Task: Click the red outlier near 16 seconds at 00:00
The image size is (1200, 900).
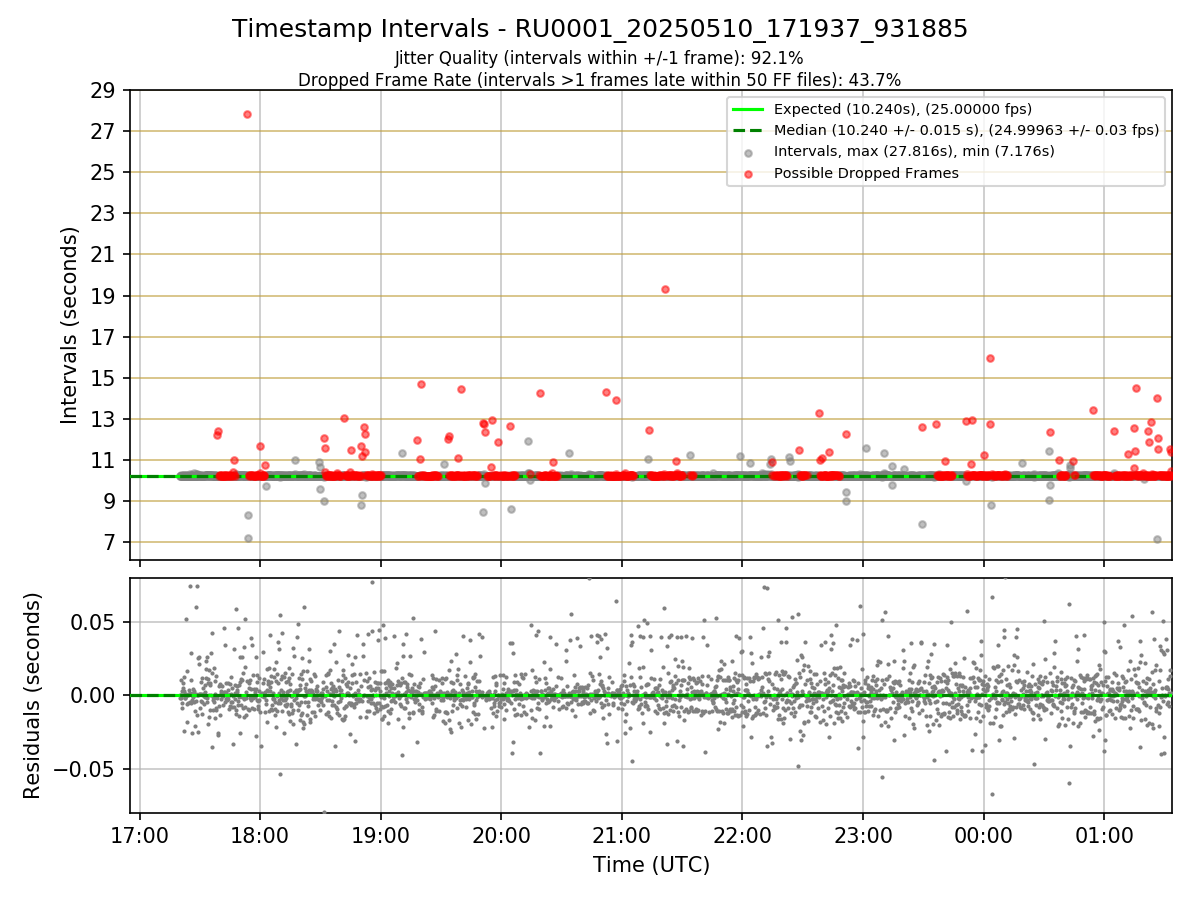Action: pos(990,358)
